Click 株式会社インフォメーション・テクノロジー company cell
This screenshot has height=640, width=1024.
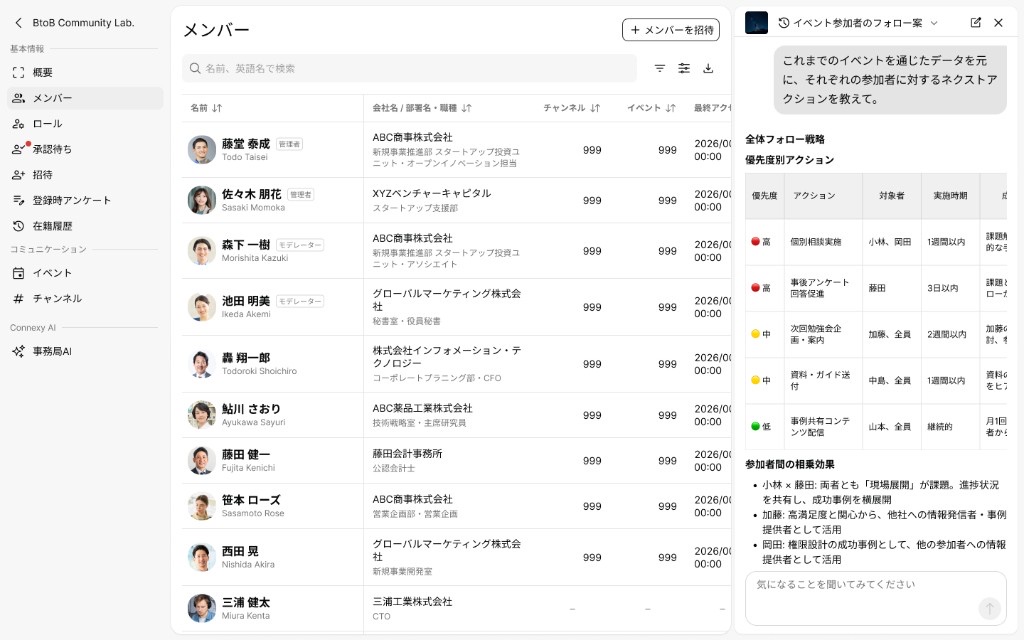point(447,357)
